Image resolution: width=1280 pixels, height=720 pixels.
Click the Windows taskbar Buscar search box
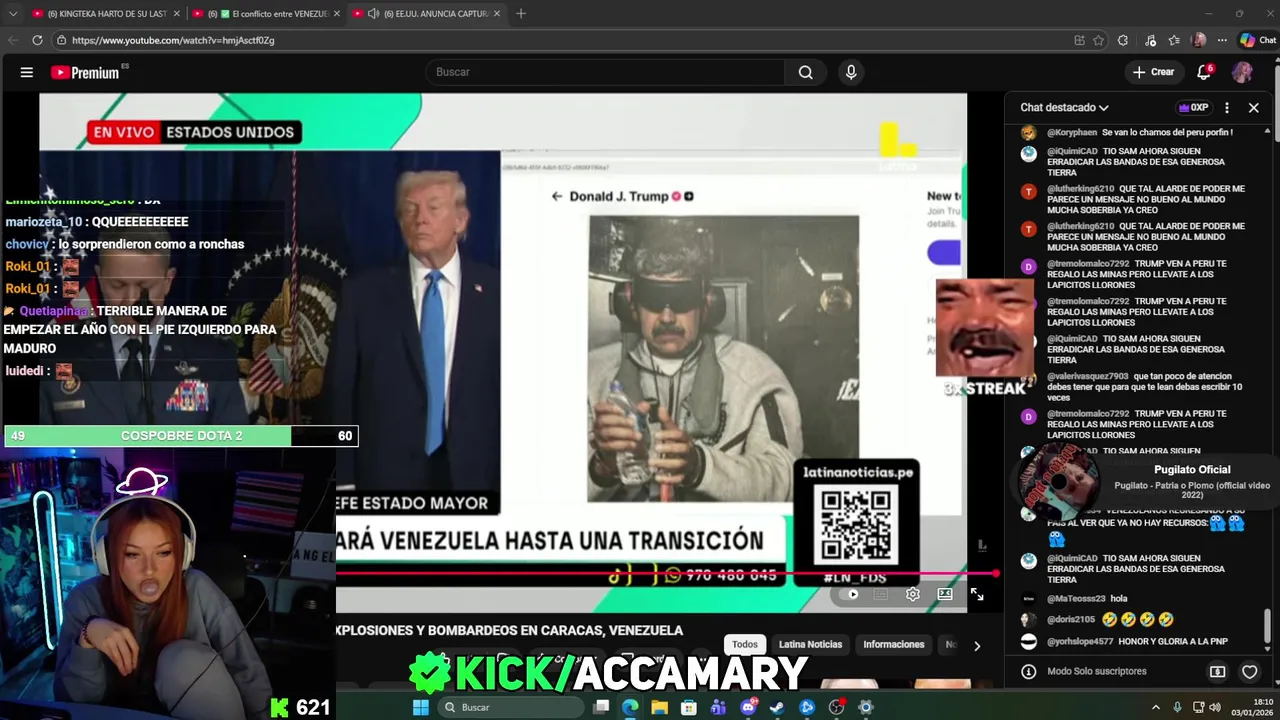click(509, 707)
